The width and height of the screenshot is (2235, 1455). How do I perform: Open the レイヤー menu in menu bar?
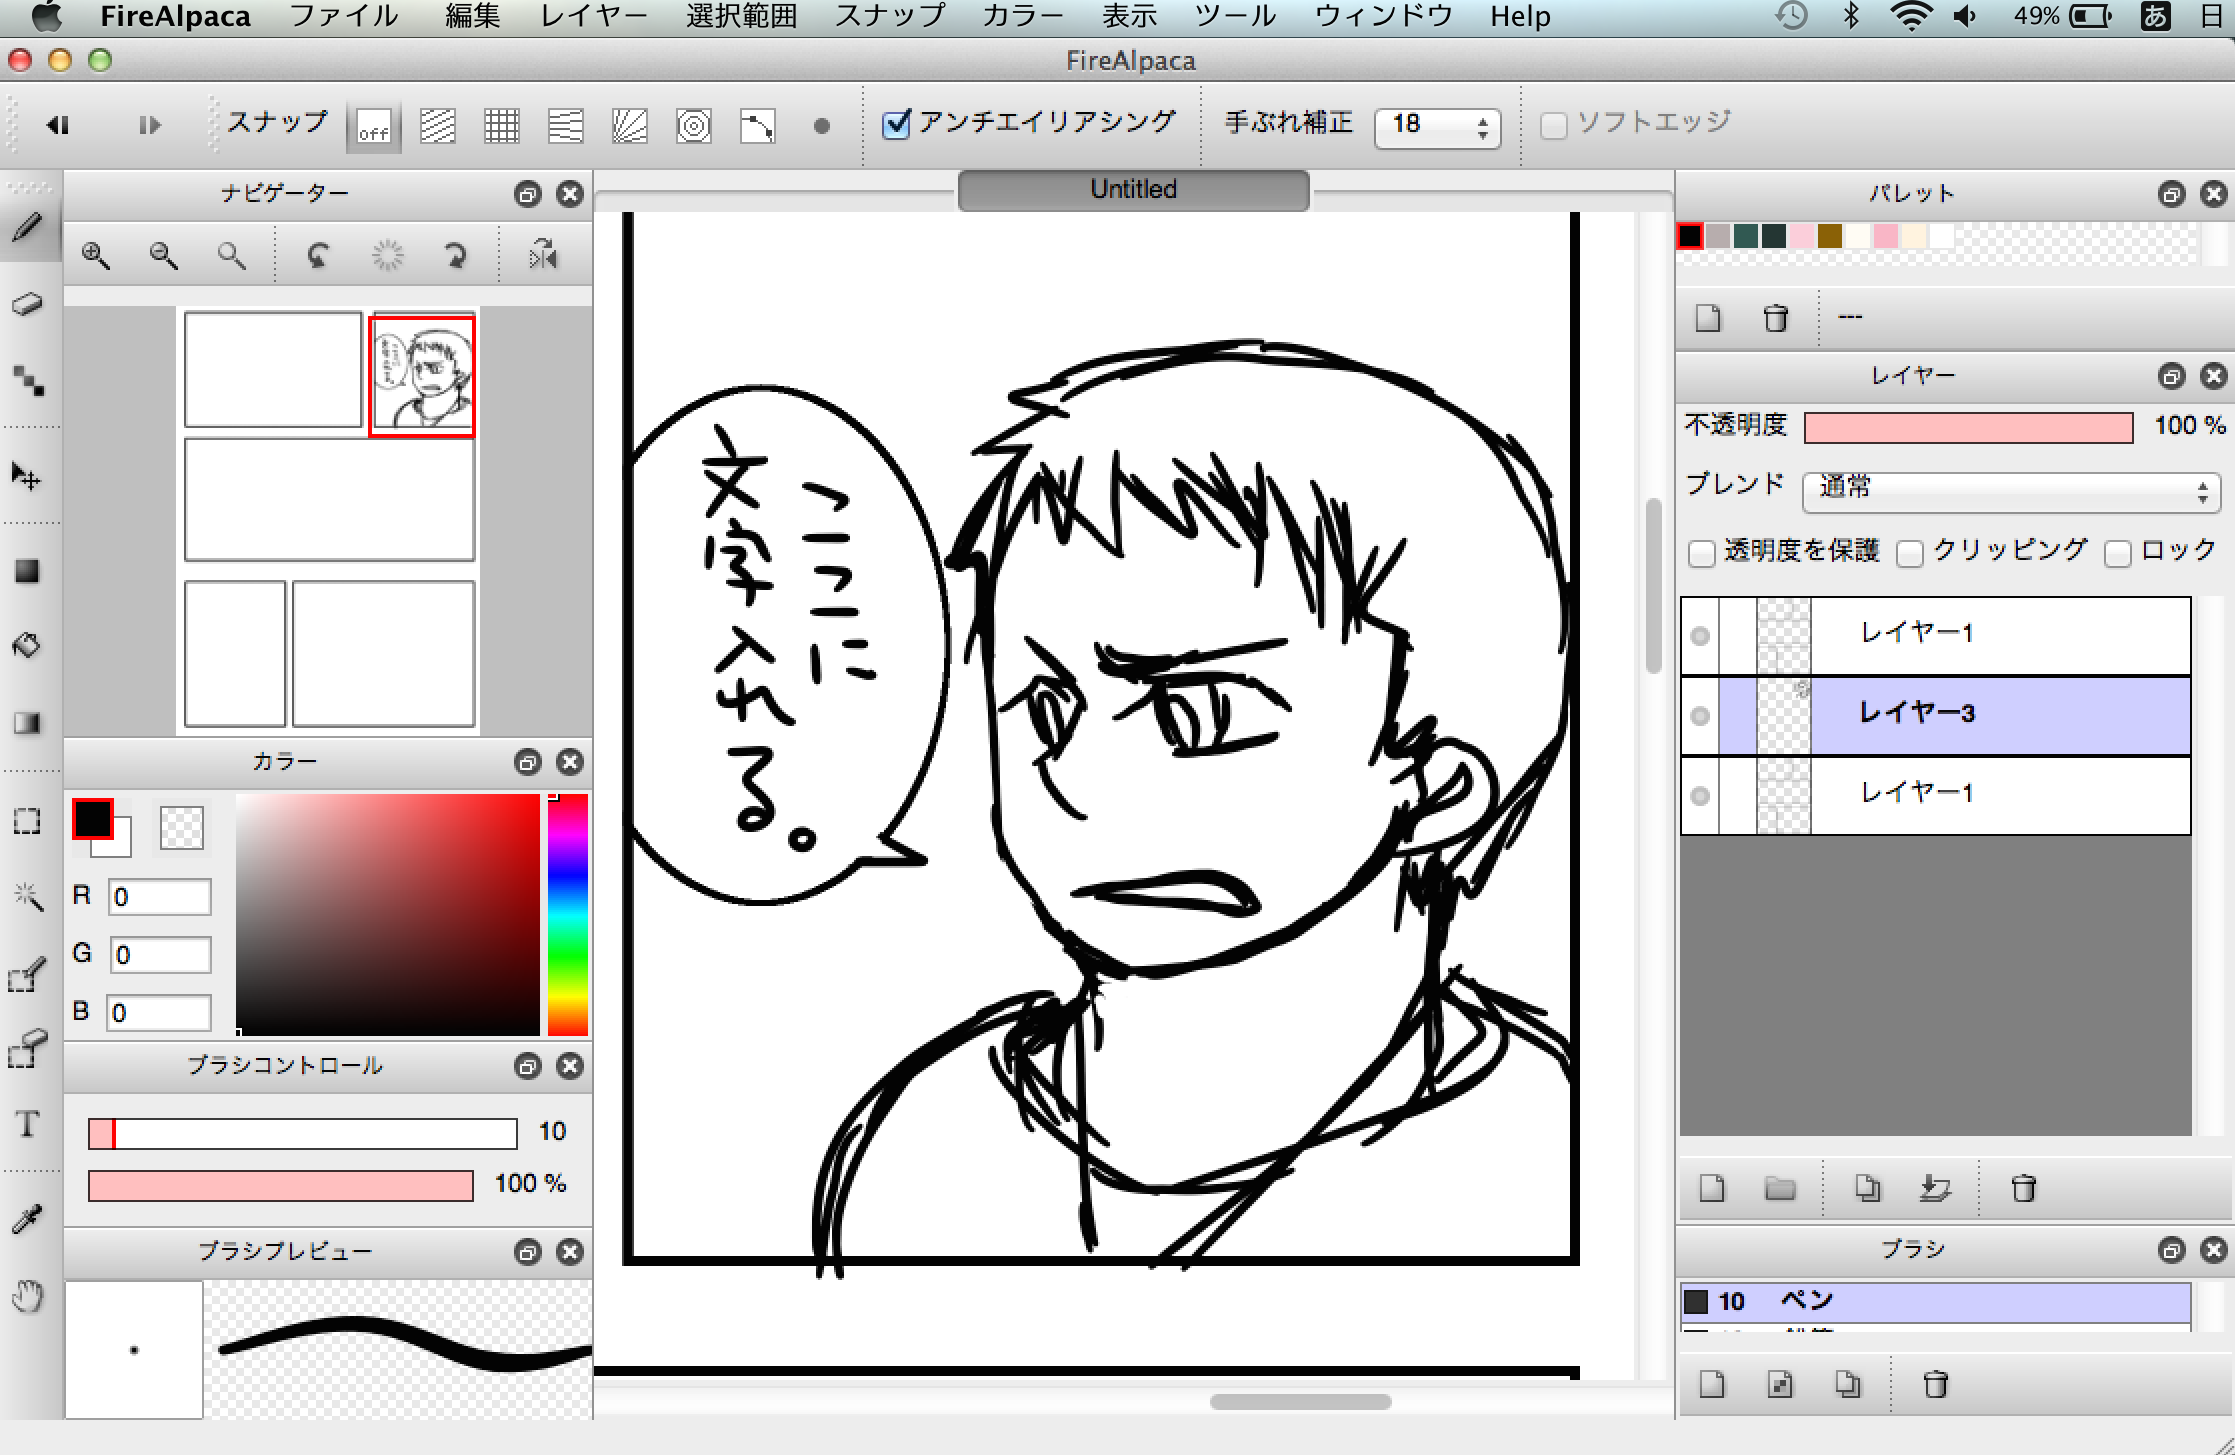tap(593, 16)
